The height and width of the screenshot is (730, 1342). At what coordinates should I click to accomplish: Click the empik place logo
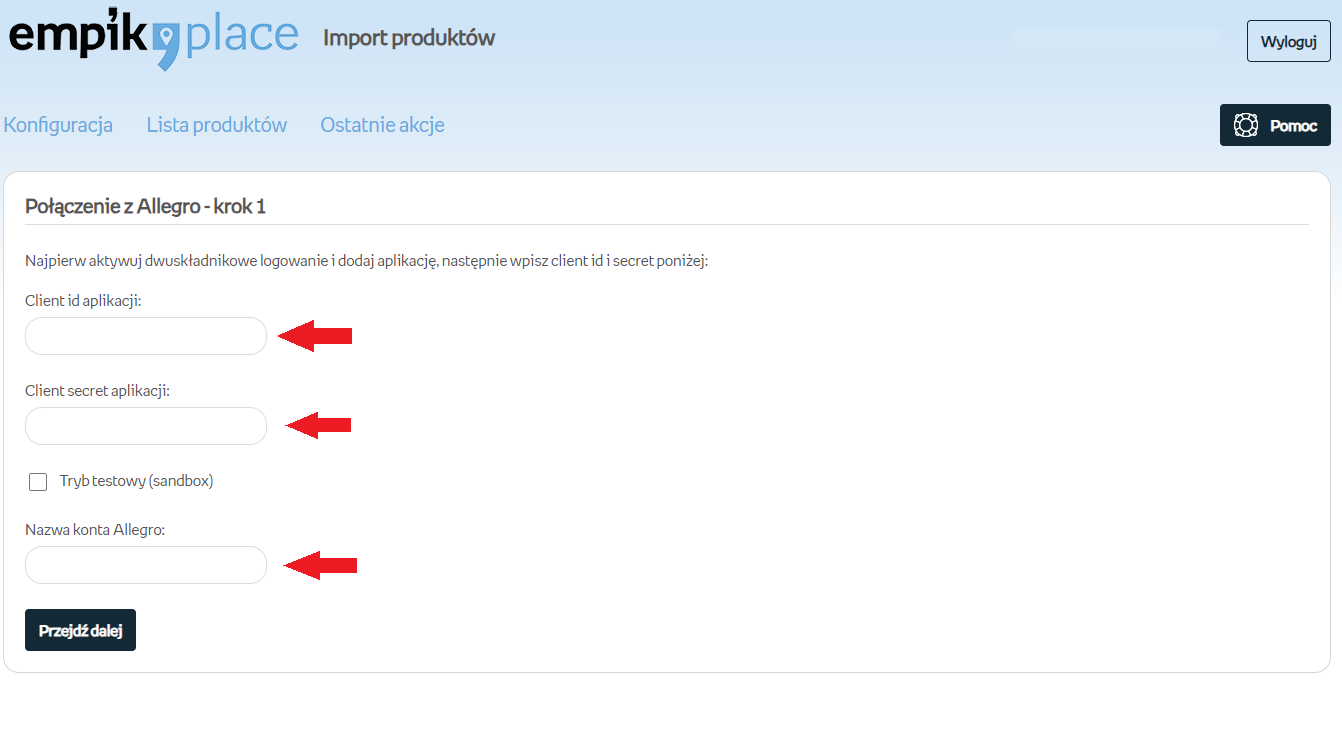[x=153, y=38]
